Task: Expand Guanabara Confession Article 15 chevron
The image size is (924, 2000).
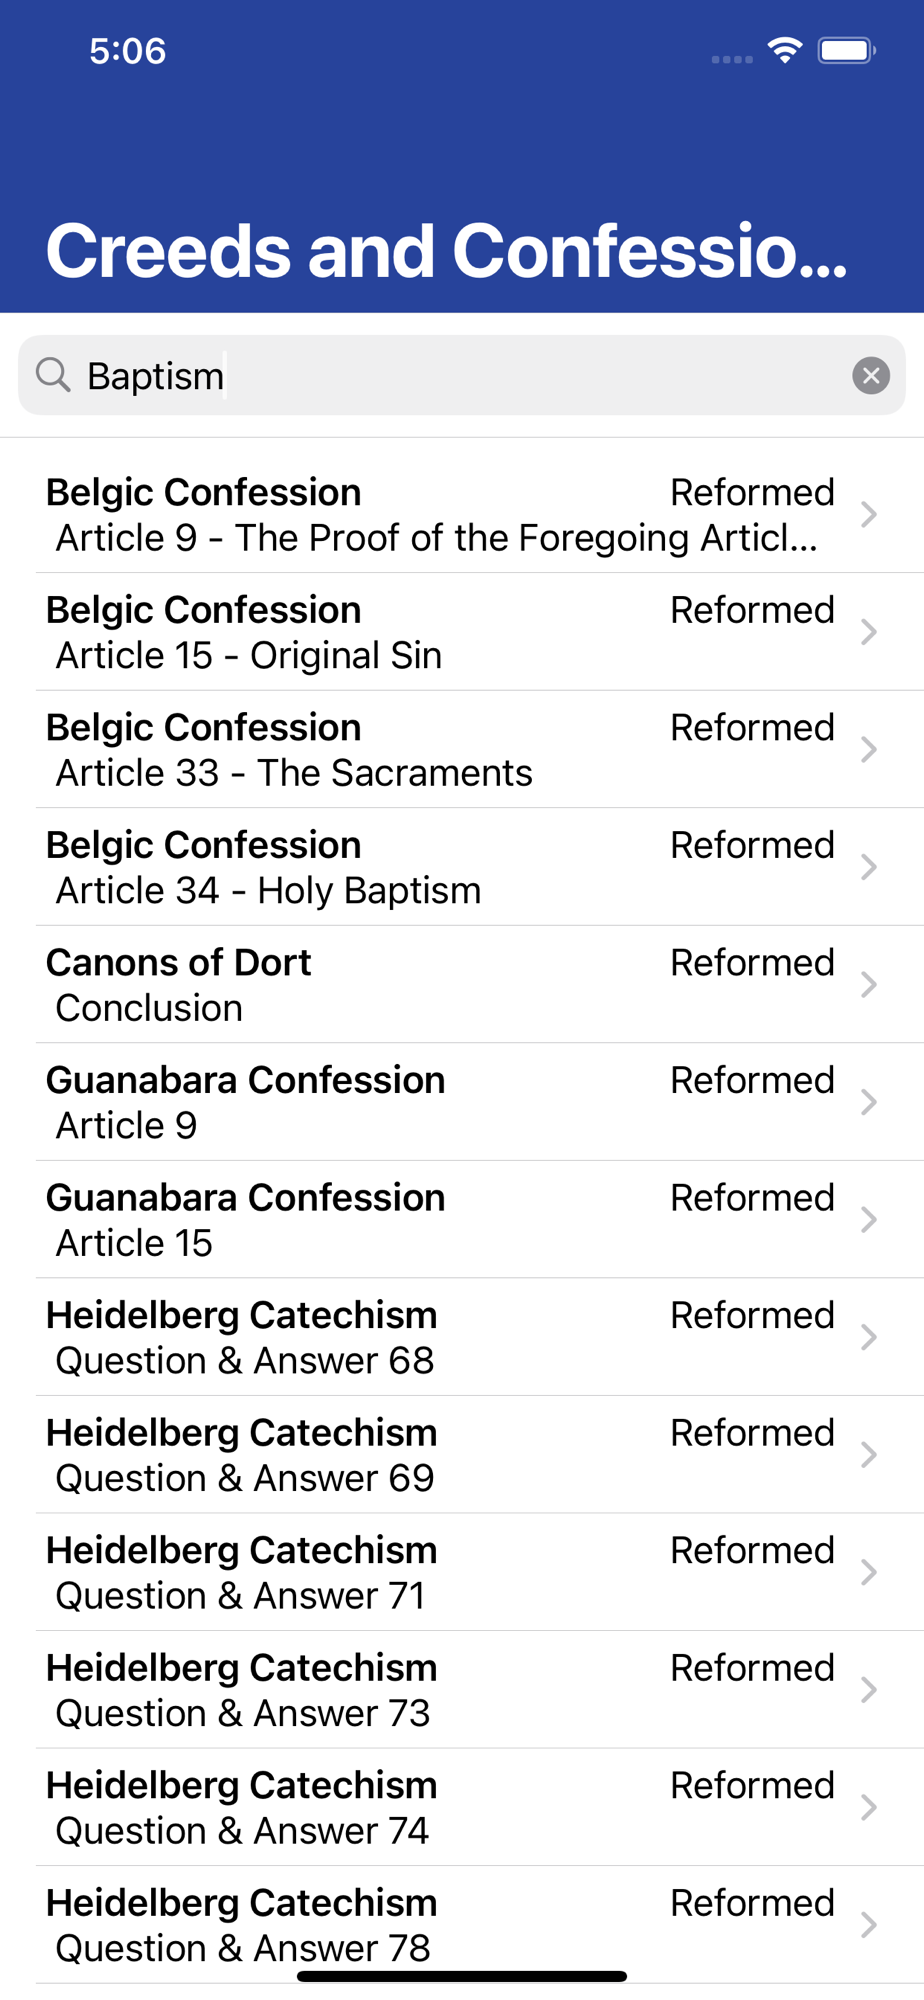Action: tap(868, 1220)
